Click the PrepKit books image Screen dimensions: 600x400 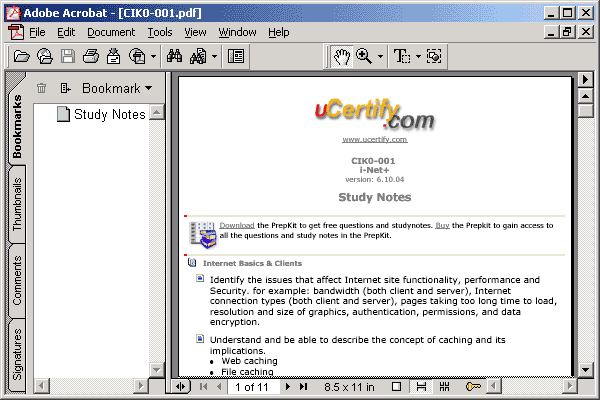(x=203, y=235)
